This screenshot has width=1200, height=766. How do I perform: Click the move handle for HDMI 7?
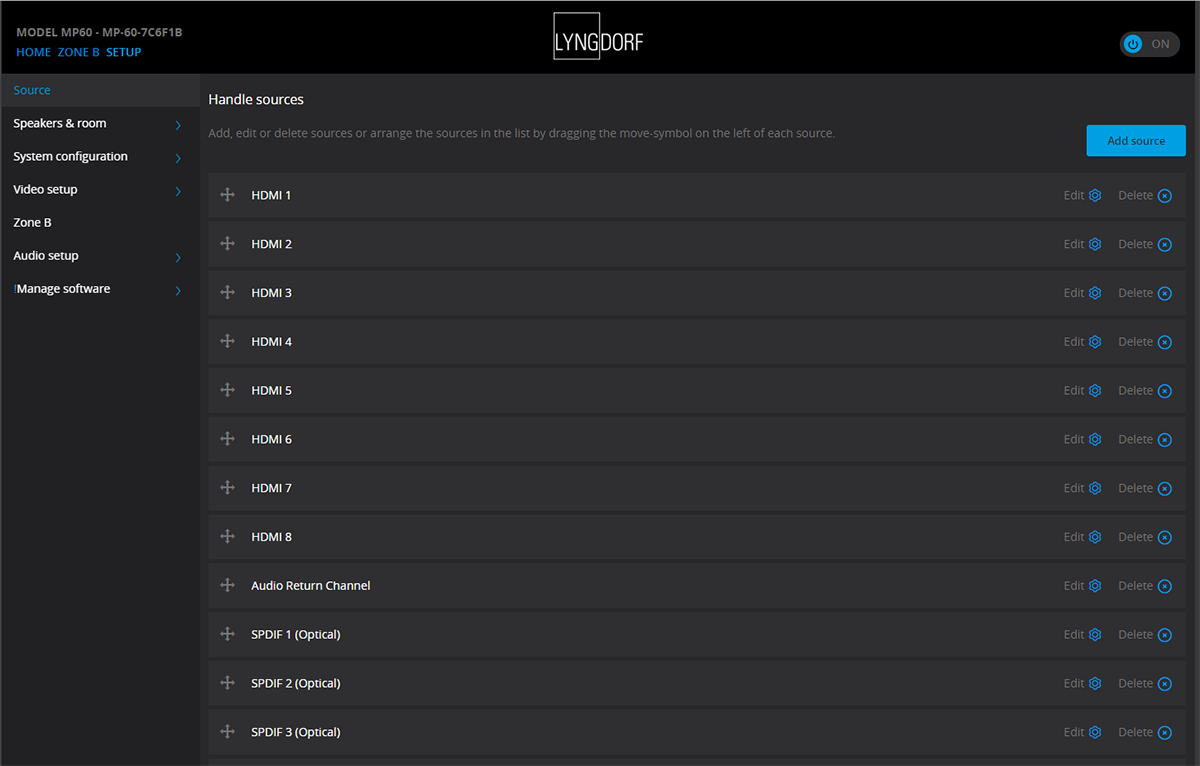227,488
